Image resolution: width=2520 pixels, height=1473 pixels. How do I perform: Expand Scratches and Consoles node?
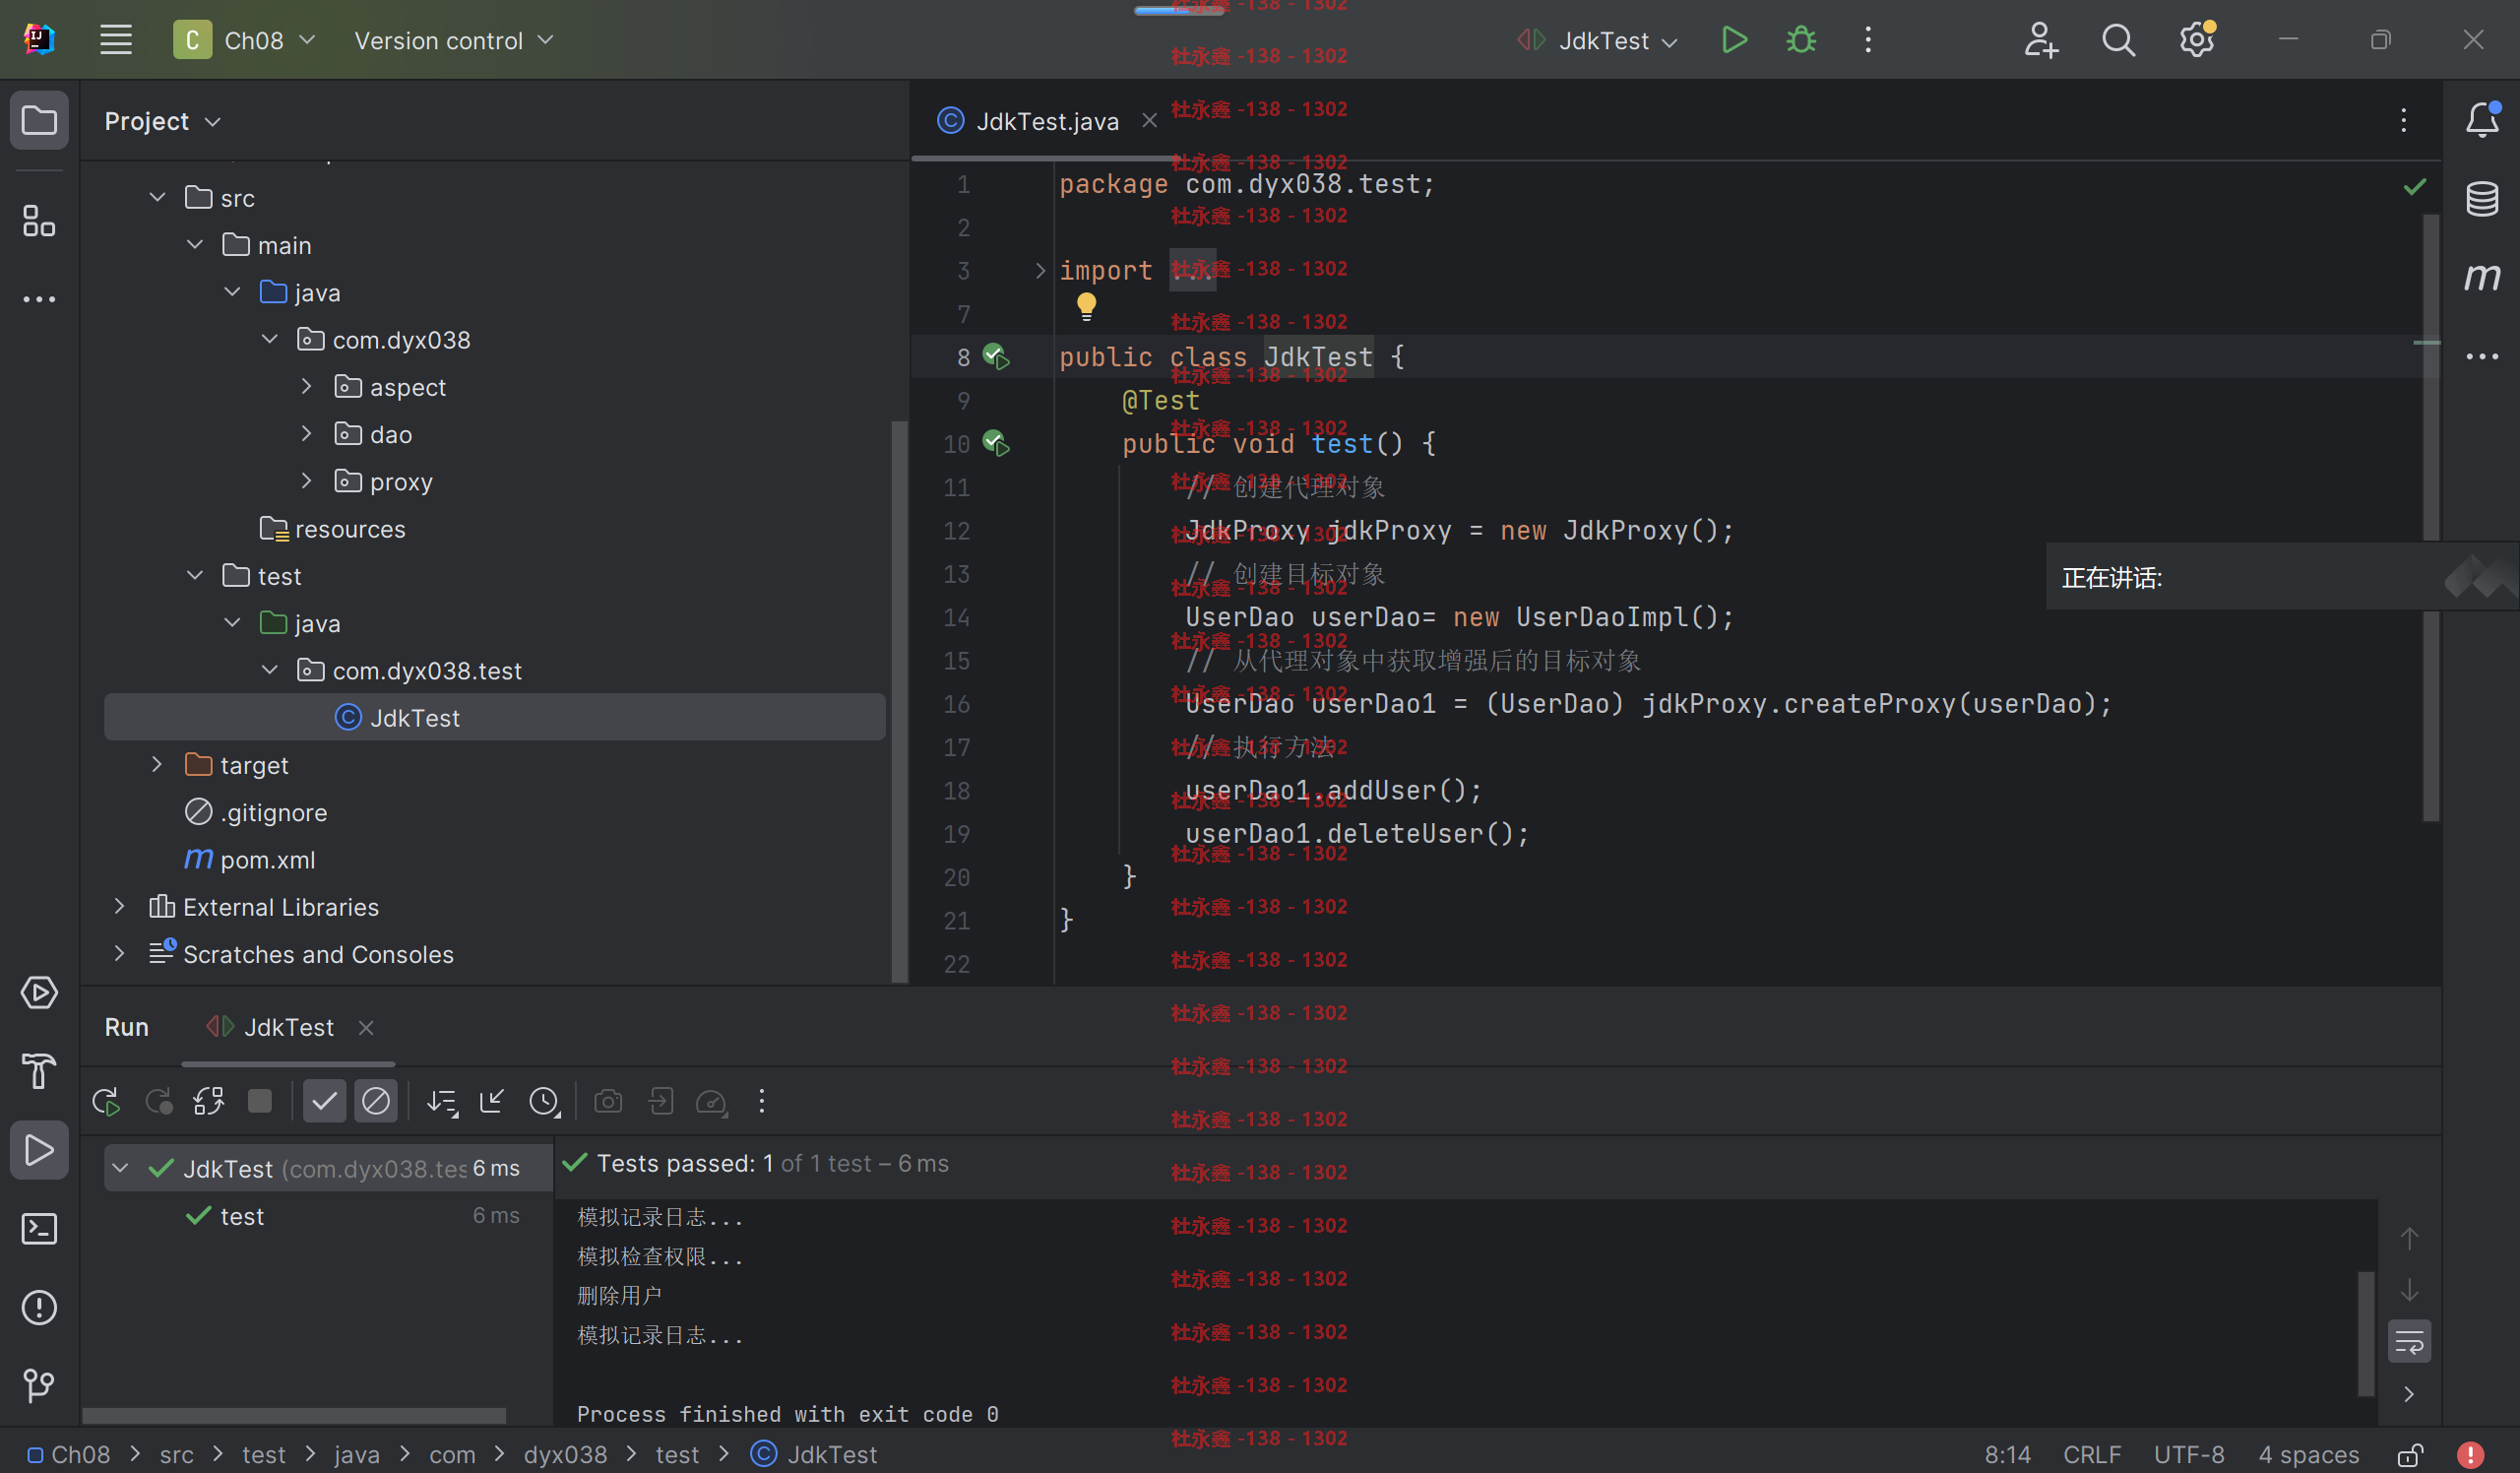(x=120, y=953)
